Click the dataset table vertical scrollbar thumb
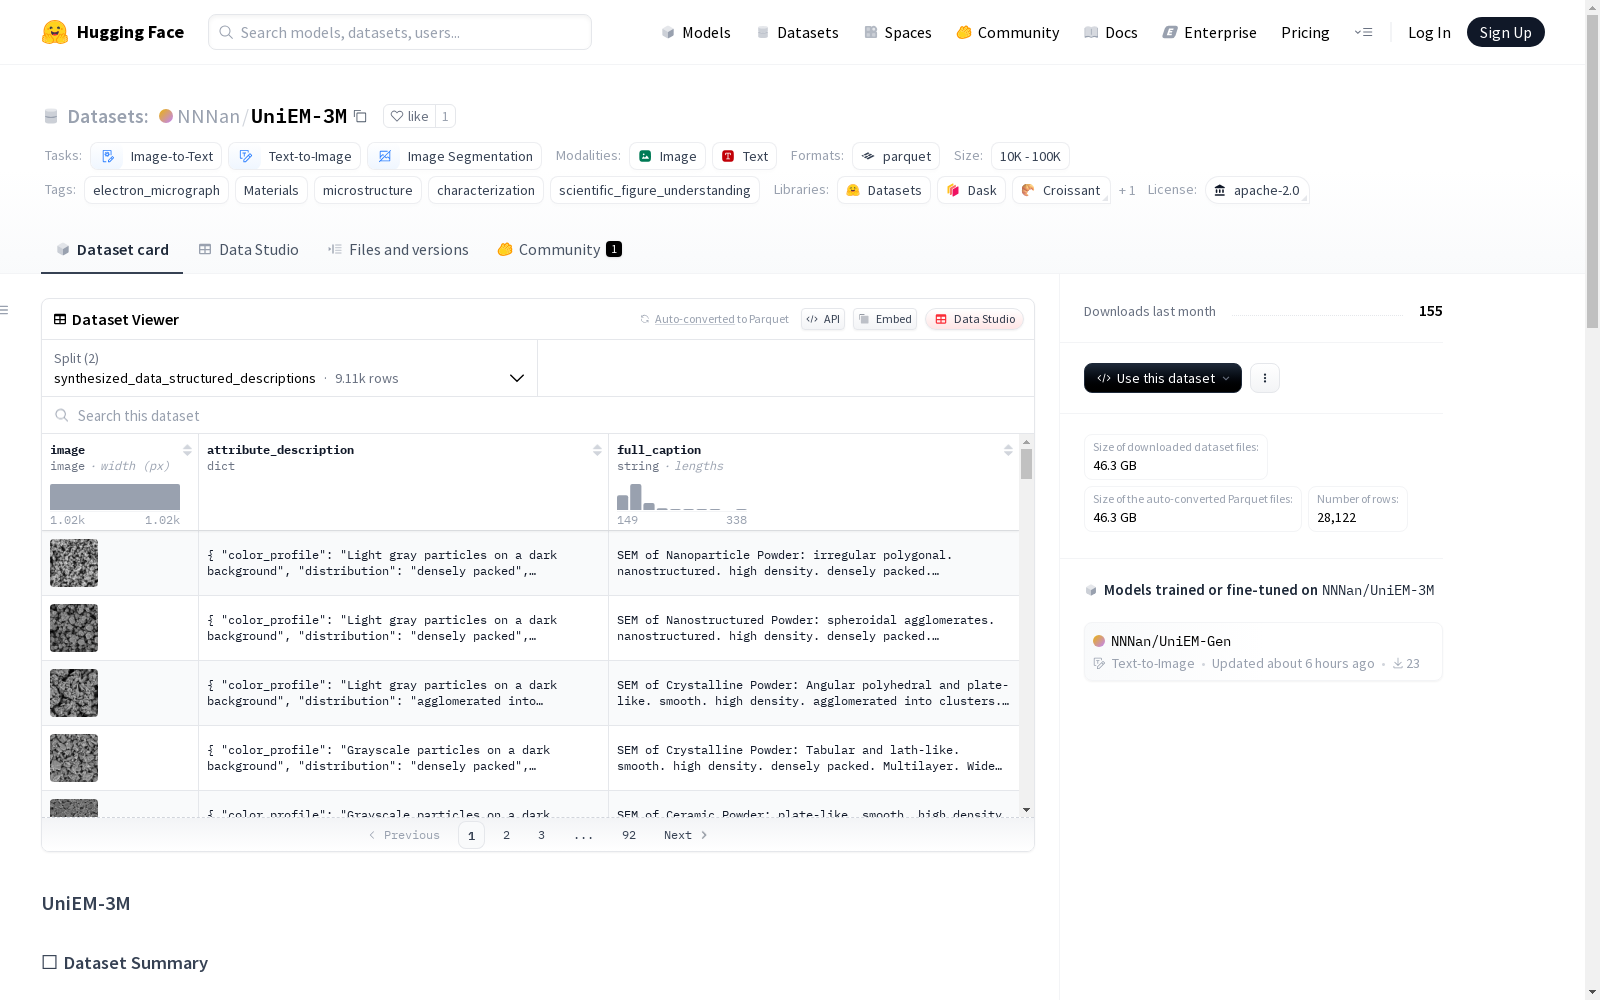Screen dimensions: 1600x1000 coord(1026,464)
